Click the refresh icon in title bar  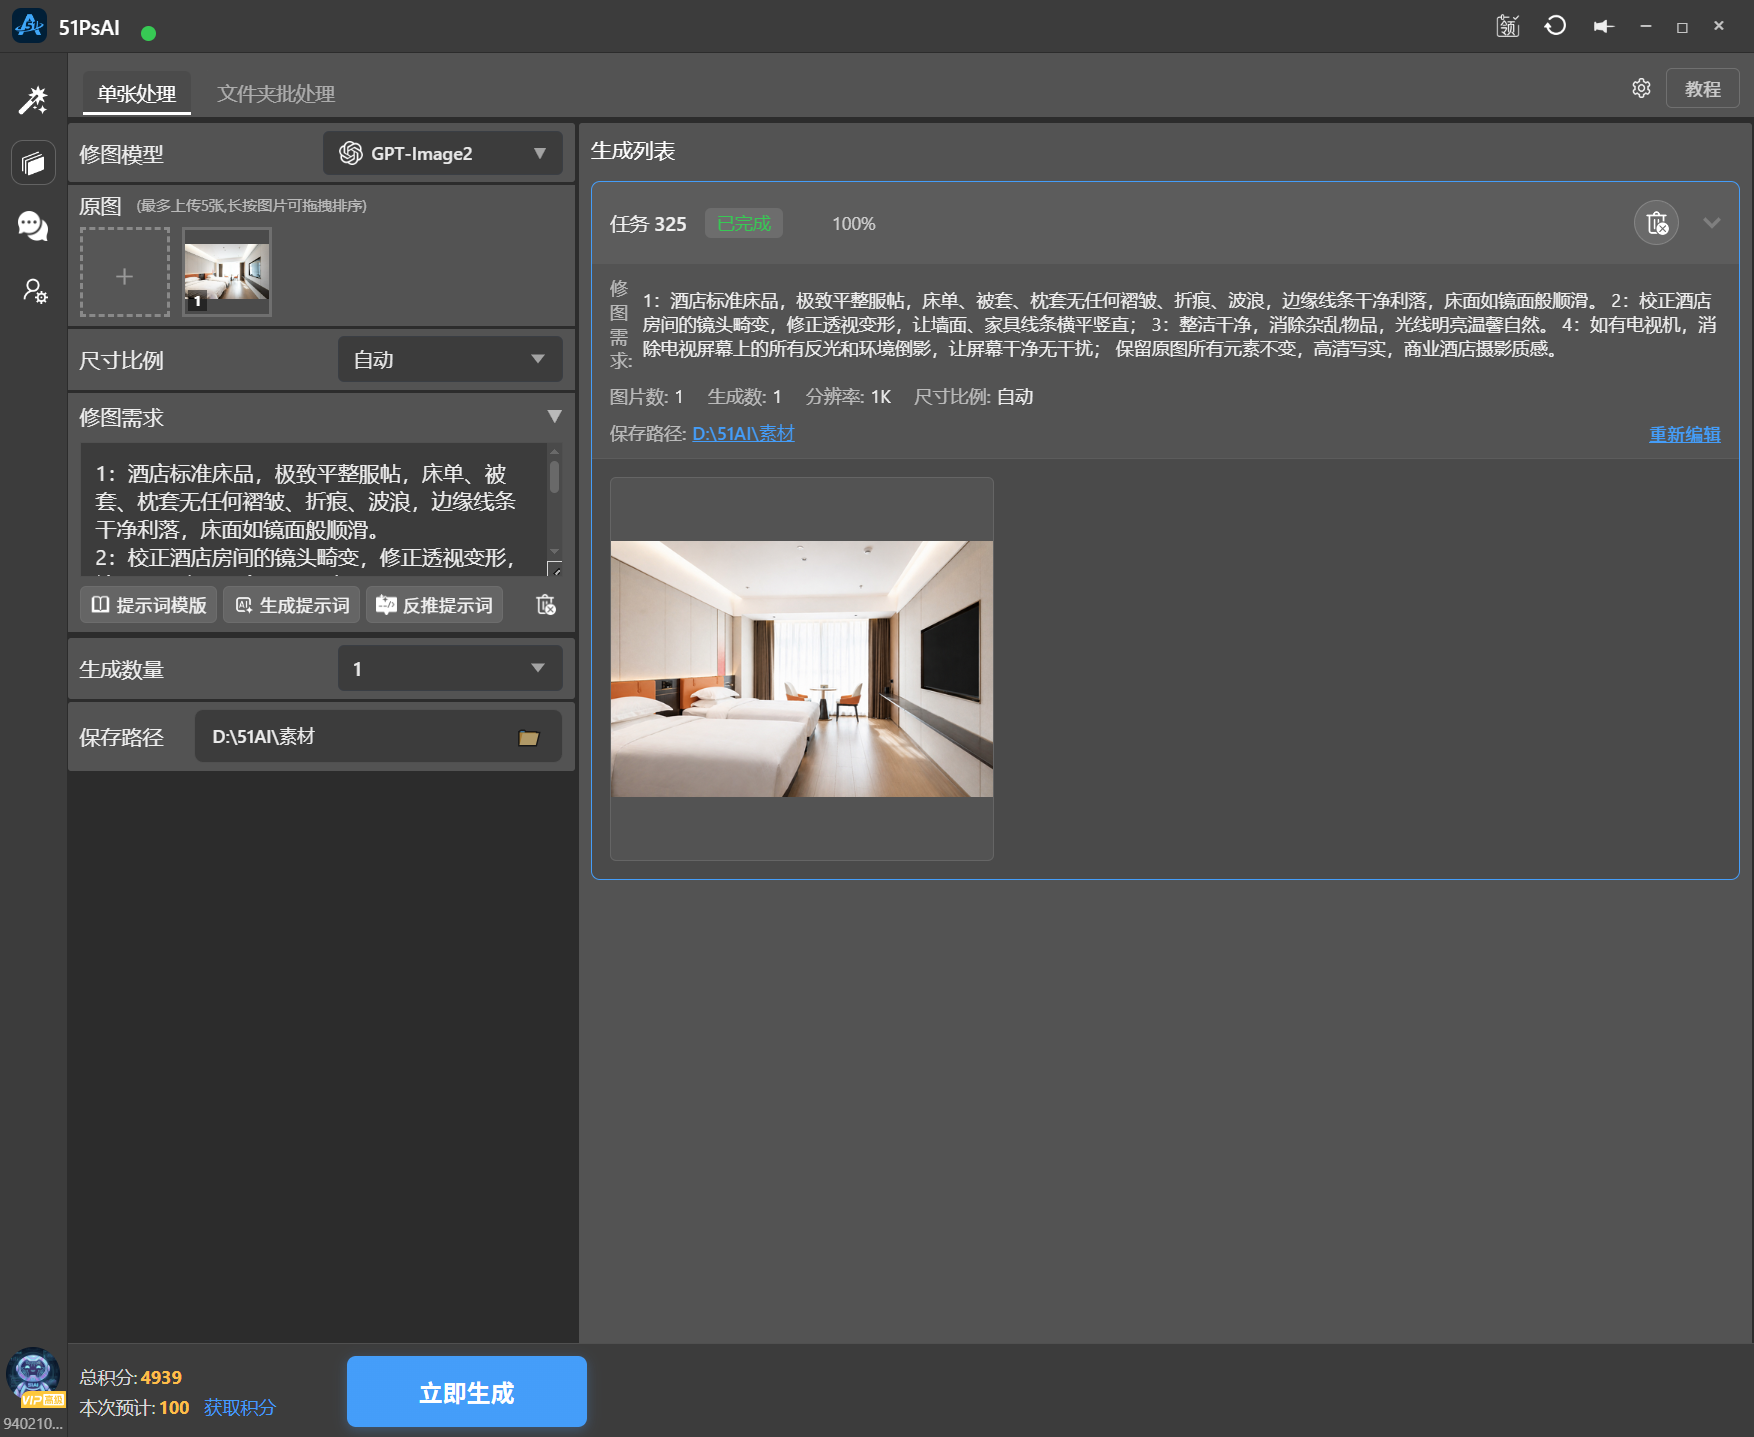pyautogui.click(x=1555, y=26)
